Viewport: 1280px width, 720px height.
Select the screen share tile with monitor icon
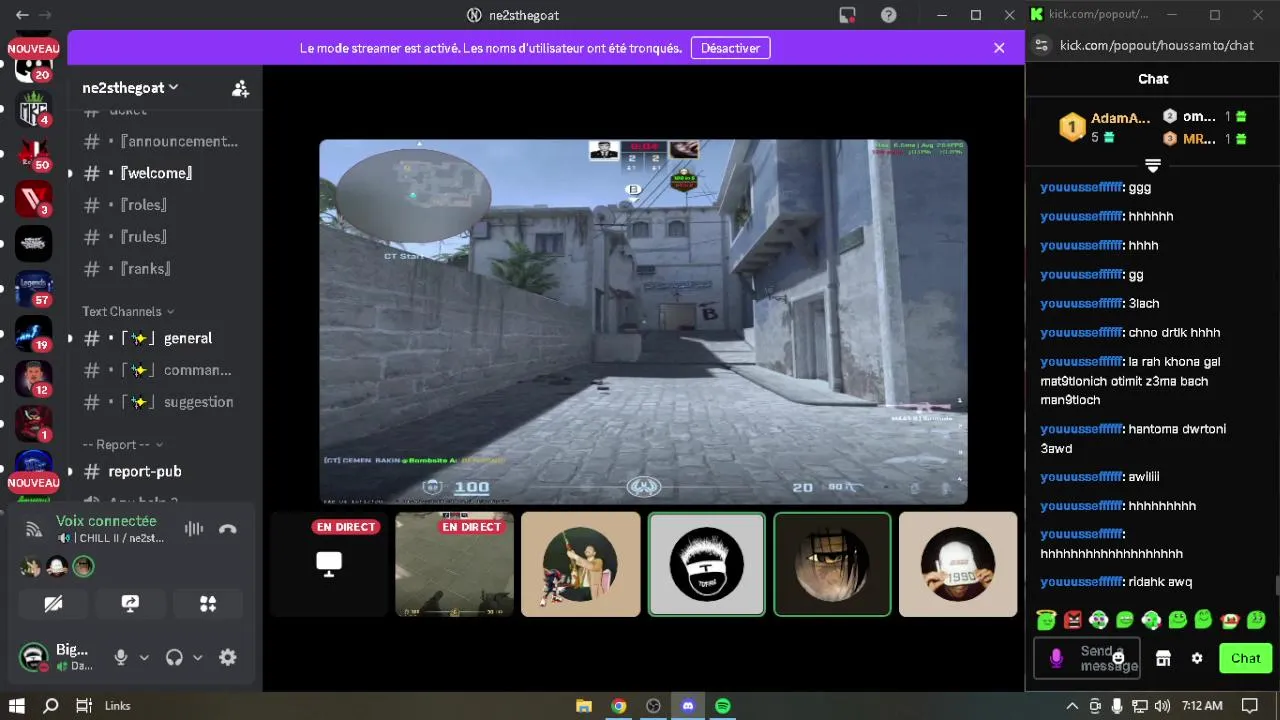pyautogui.click(x=328, y=564)
